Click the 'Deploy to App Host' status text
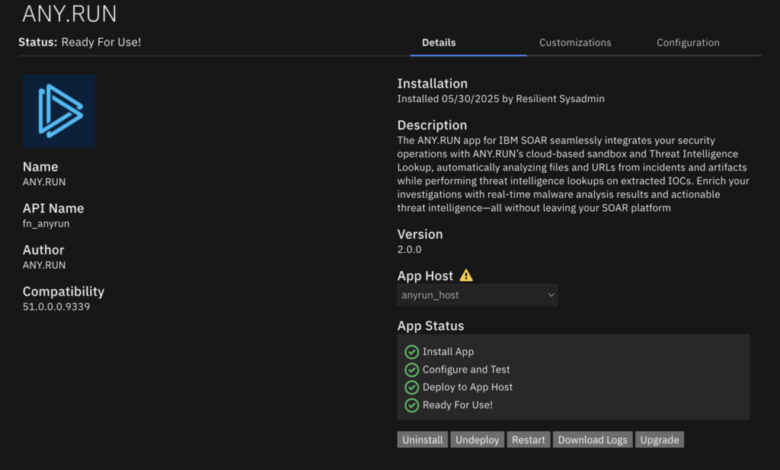The height and width of the screenshot is (470, 780). (468, 387)
